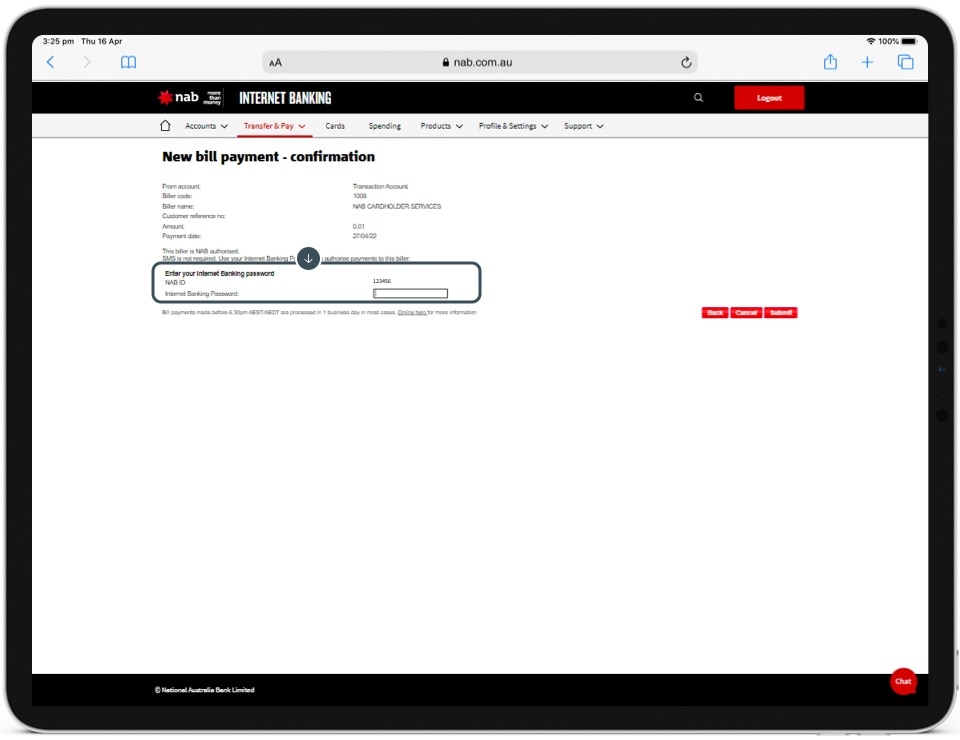Open the Spending menu item
This screenshot has width=960, height=740.
click(x=384, y=126)
